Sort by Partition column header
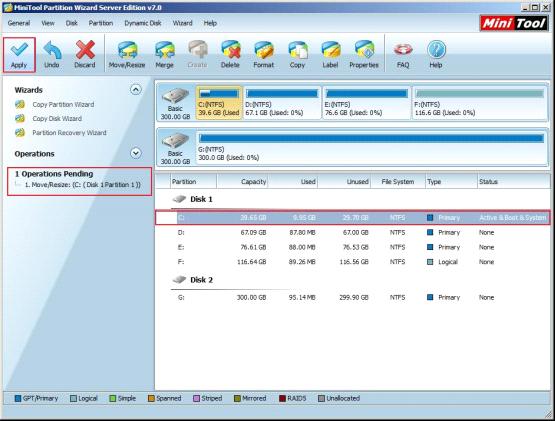Screen dimensions: 555x421 tap(193, 182)
